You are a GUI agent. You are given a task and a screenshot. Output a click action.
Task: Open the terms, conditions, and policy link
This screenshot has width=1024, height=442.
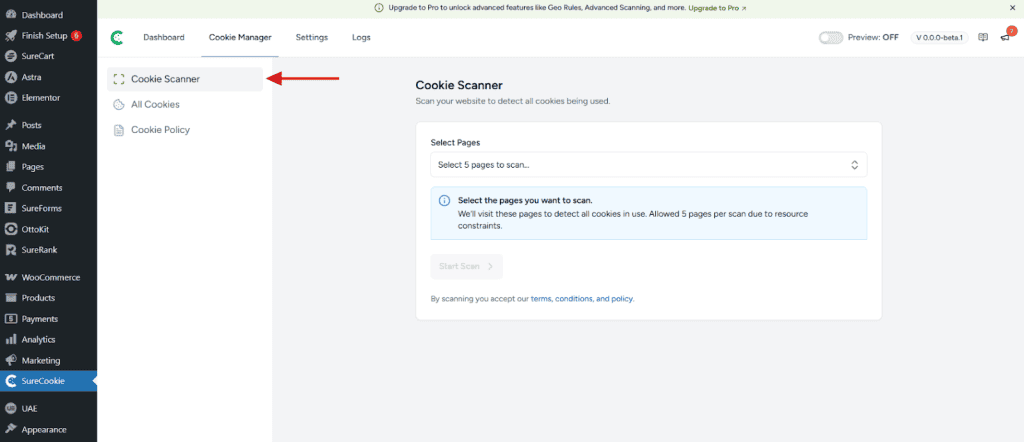click(x=582, y=299)
